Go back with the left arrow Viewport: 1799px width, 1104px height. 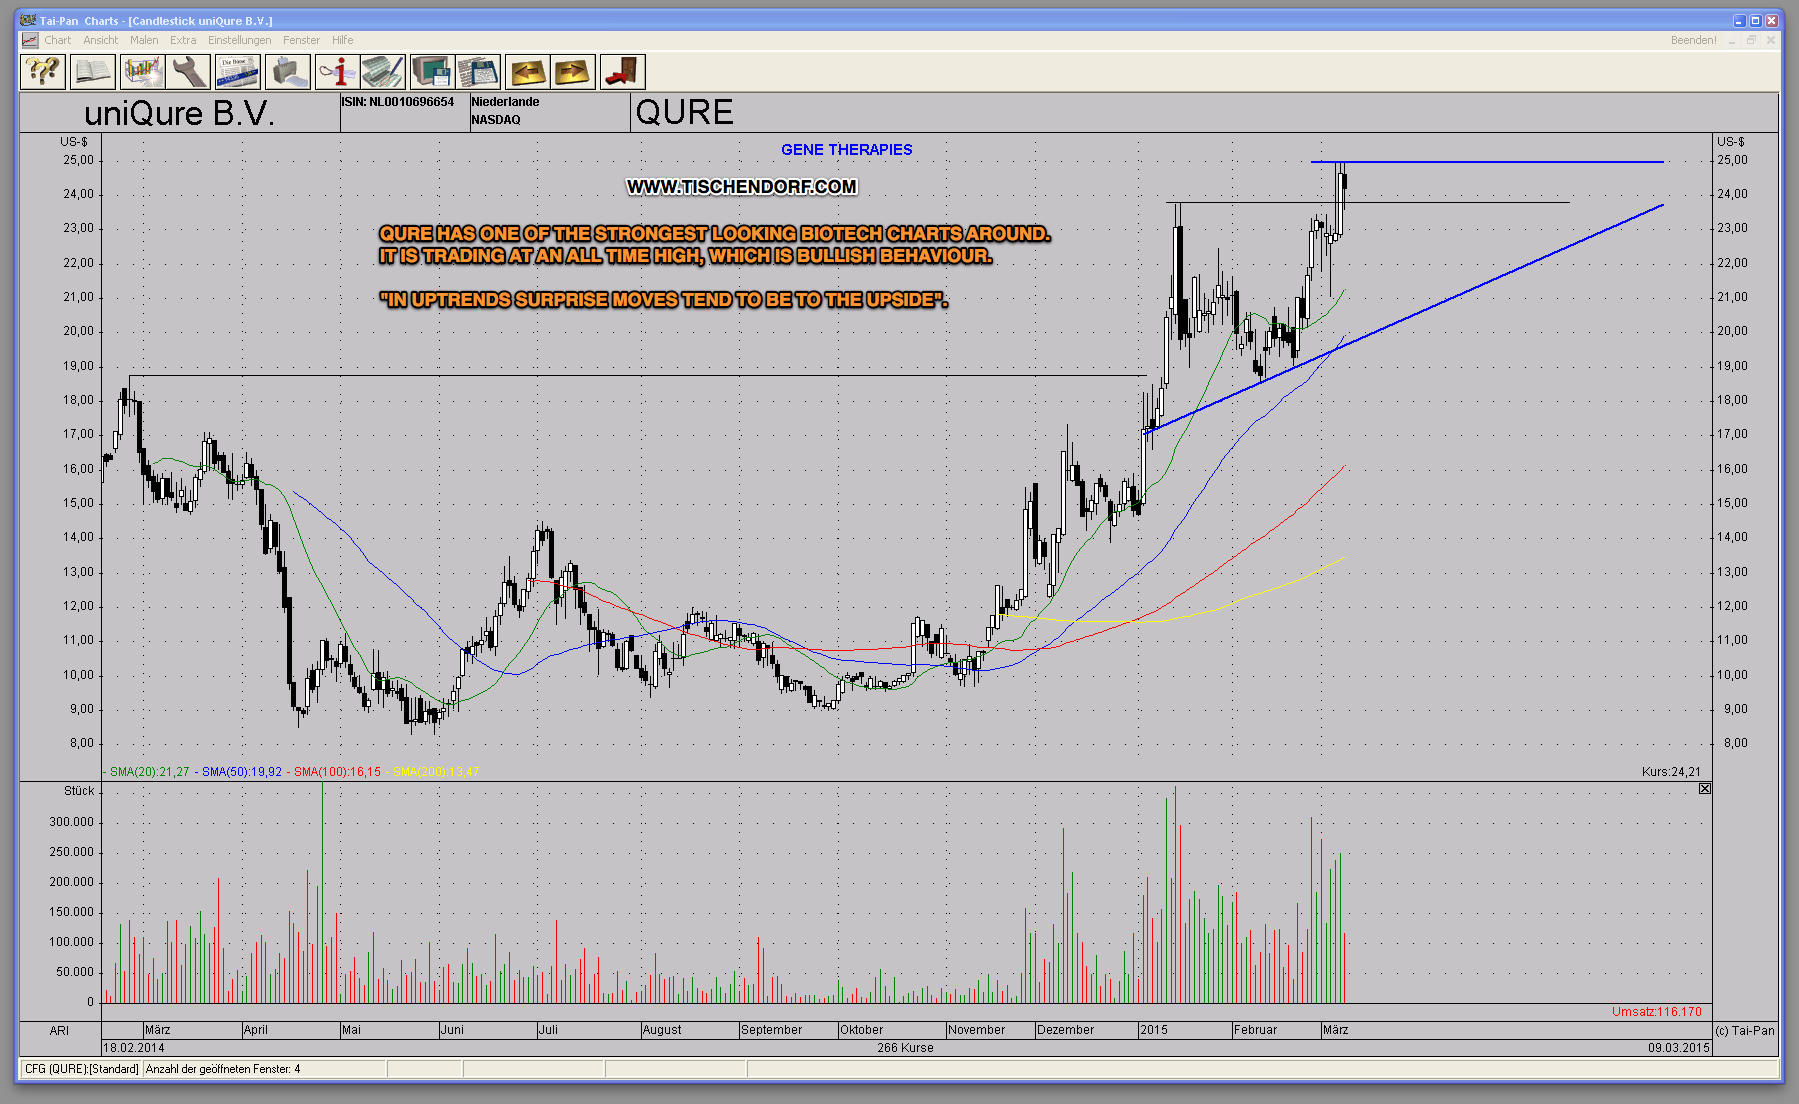click(x=527, y=72)
